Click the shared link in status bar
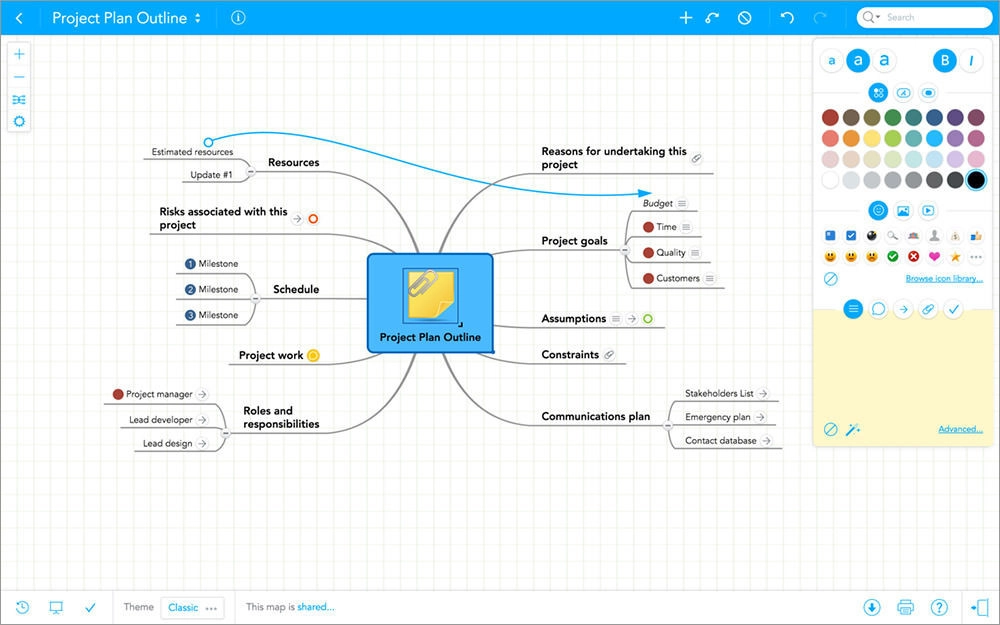Viewport: 1000px width, 625px height. point(316,607)
